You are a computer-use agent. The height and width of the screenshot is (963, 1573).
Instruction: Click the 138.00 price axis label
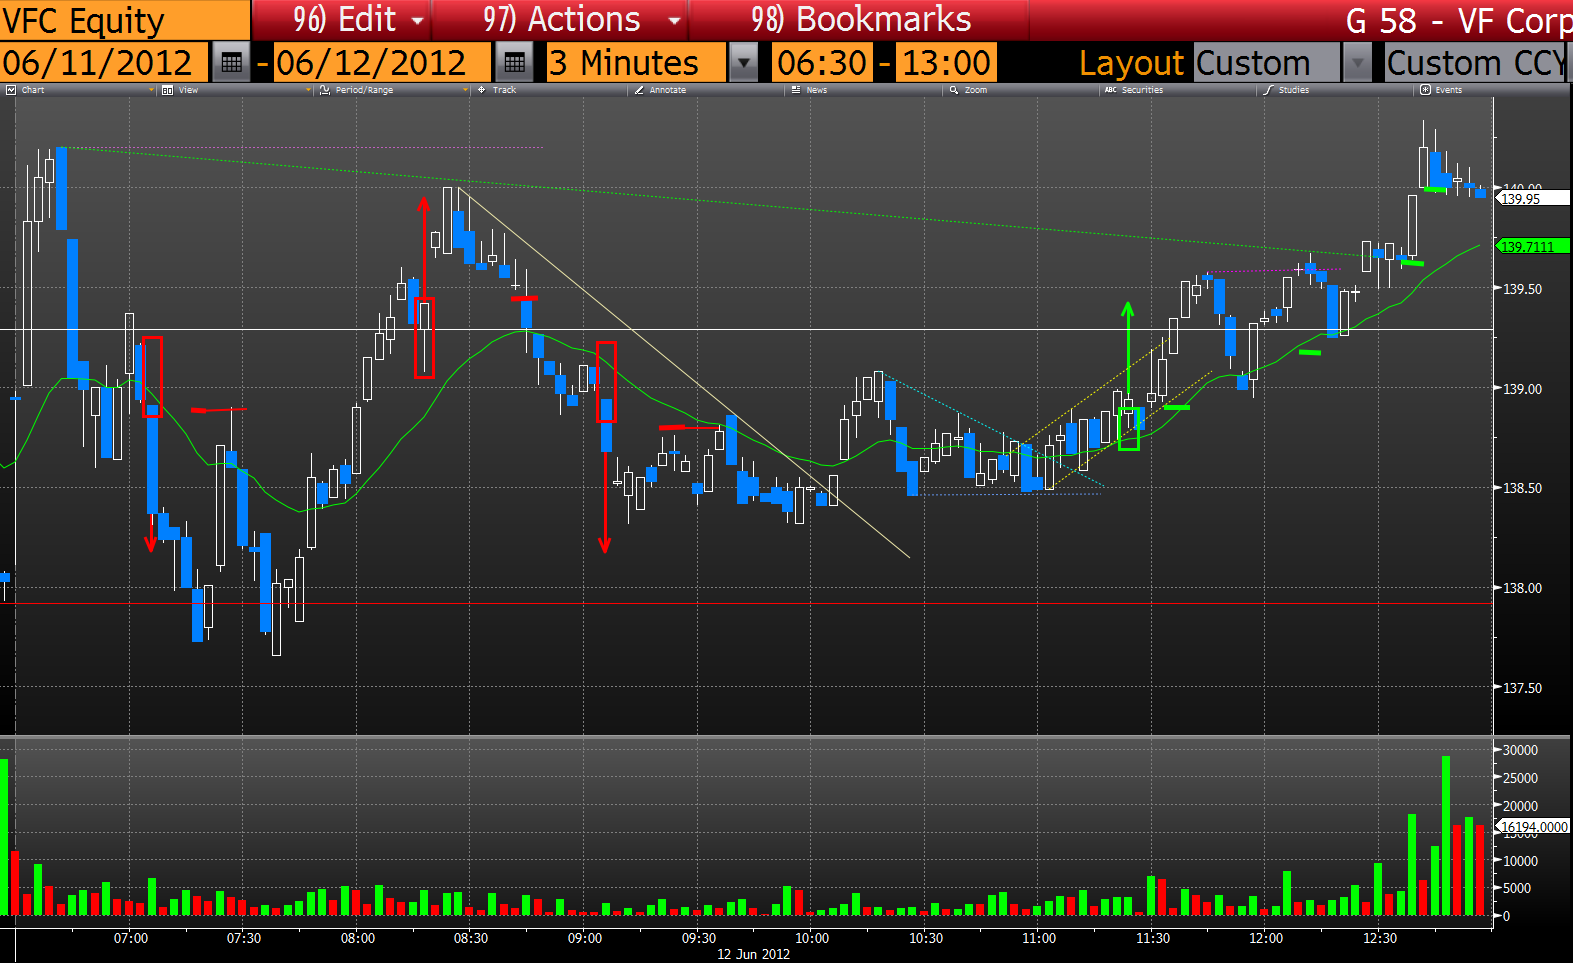click(1522, 588)
